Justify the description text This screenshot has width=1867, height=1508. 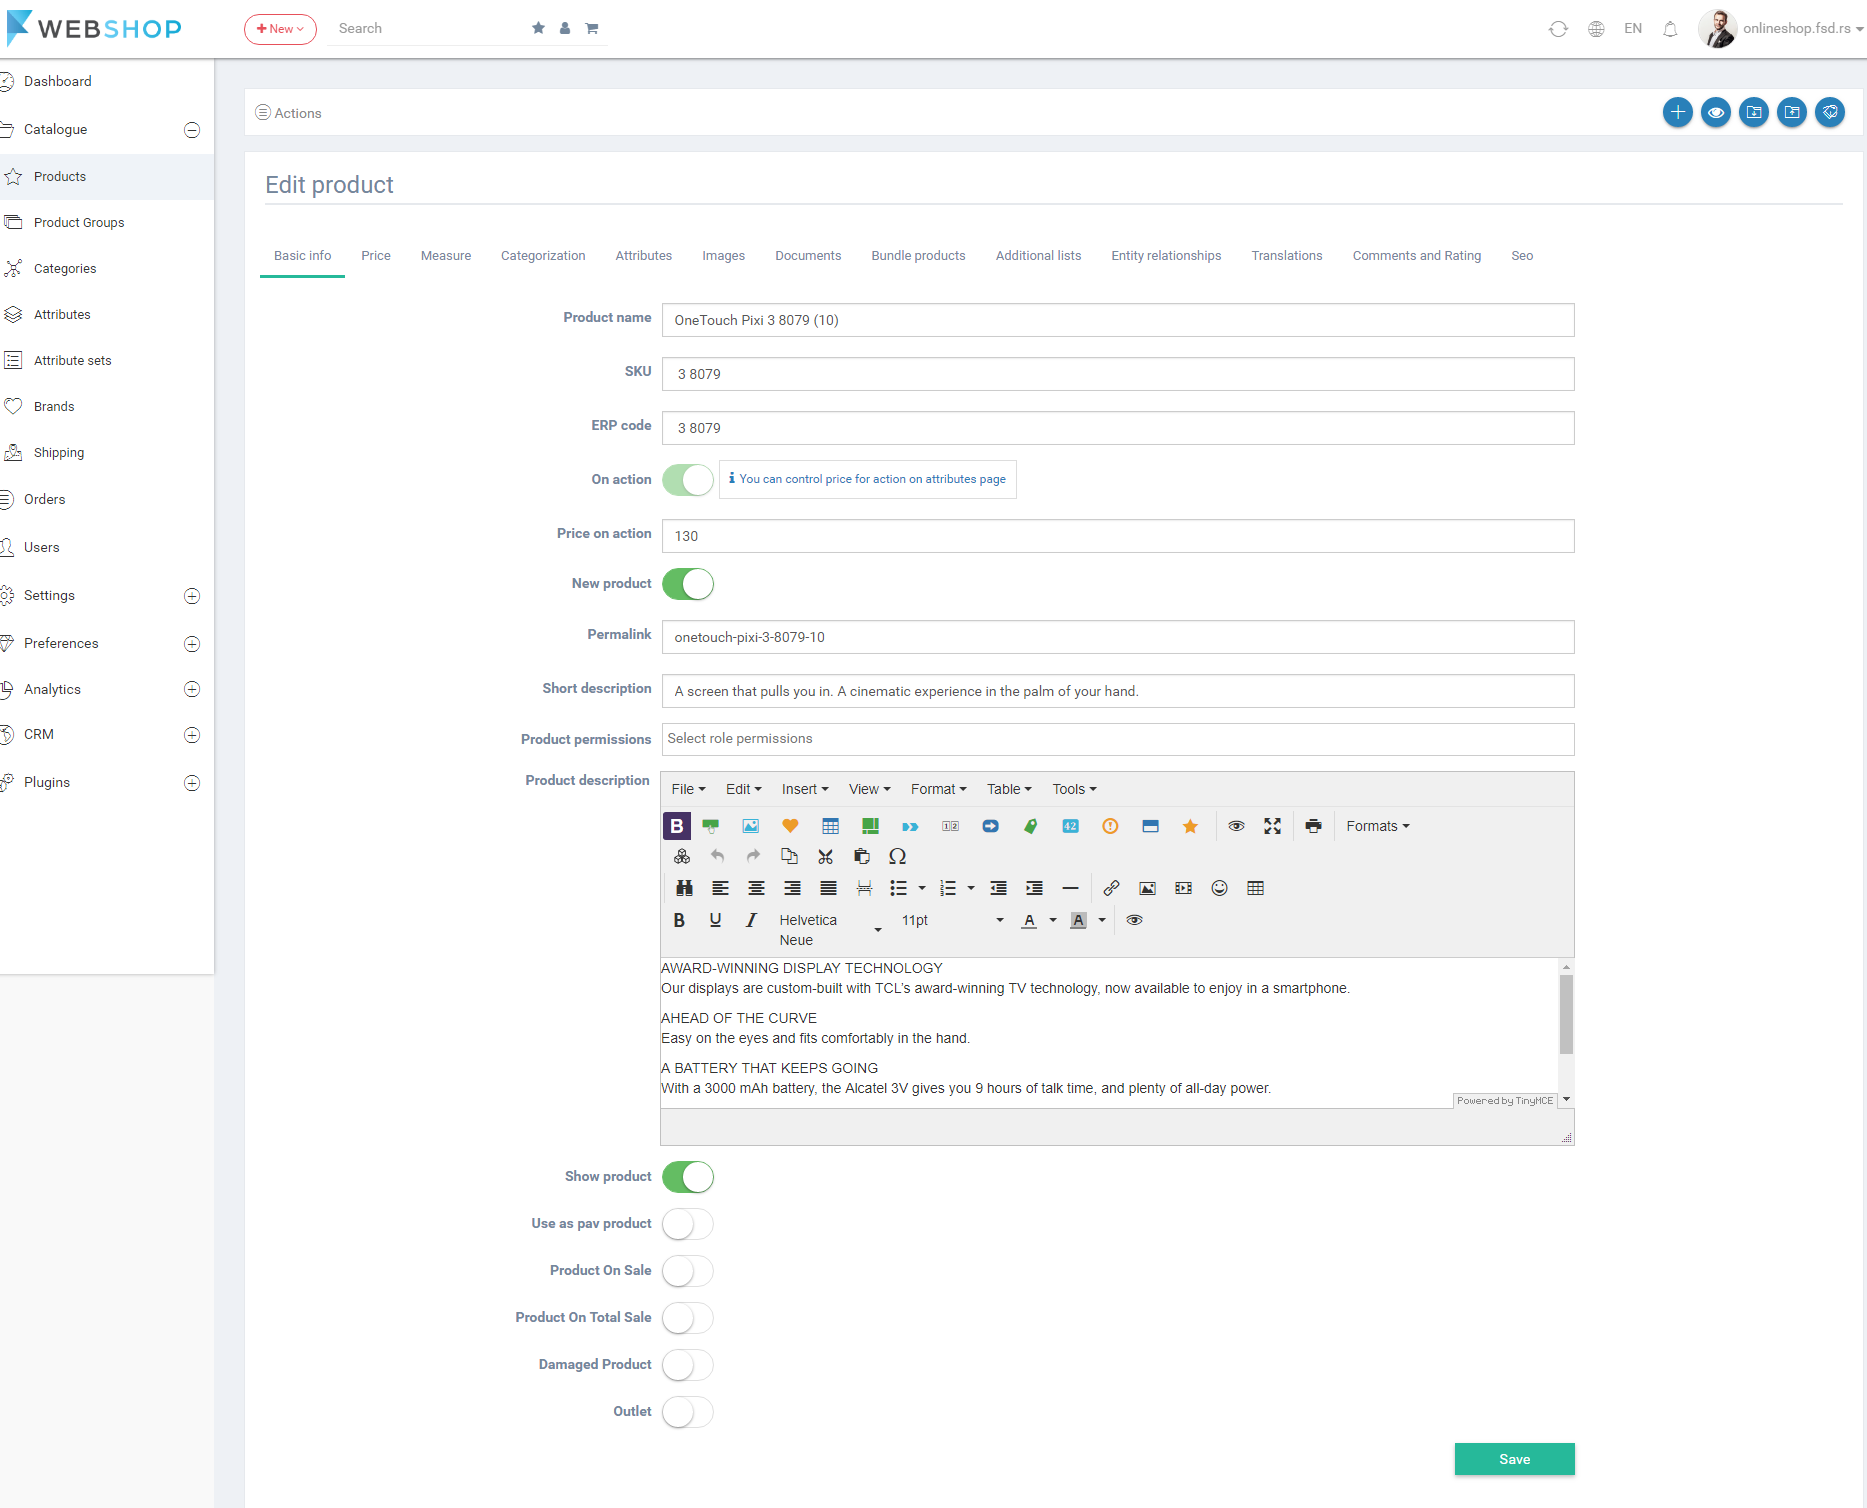(x=828, y=888)
